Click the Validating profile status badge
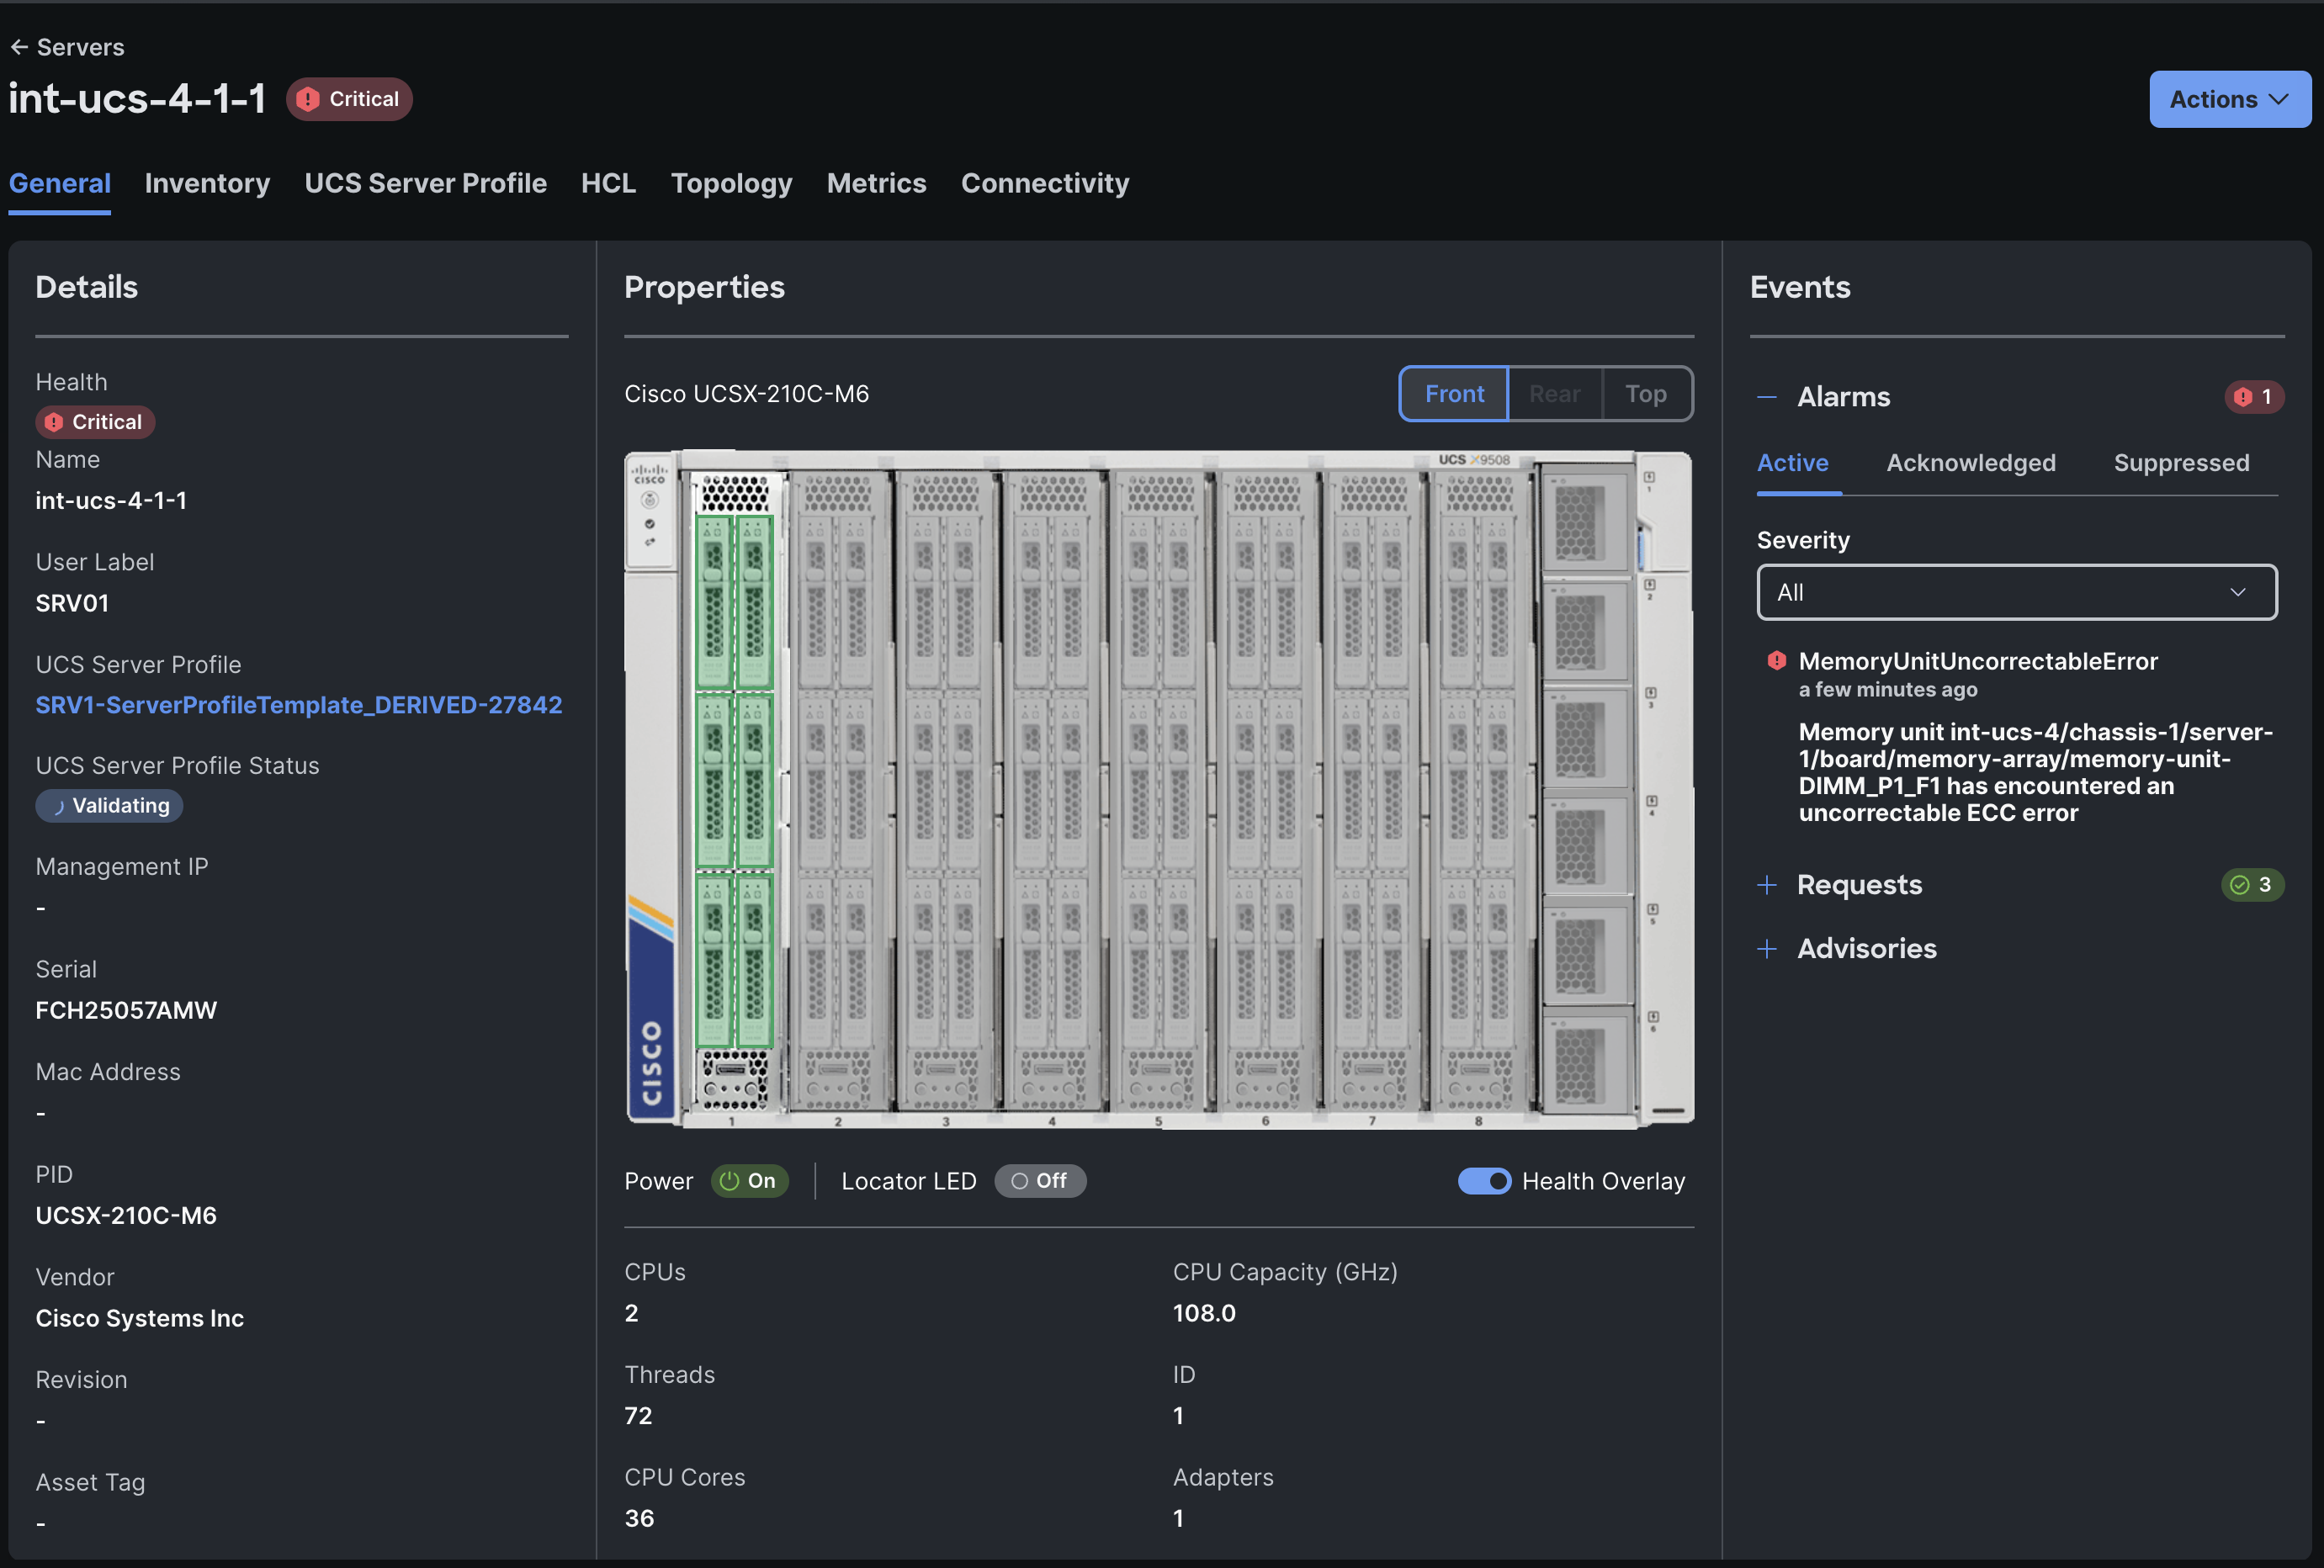 click(x=109, y=806)
